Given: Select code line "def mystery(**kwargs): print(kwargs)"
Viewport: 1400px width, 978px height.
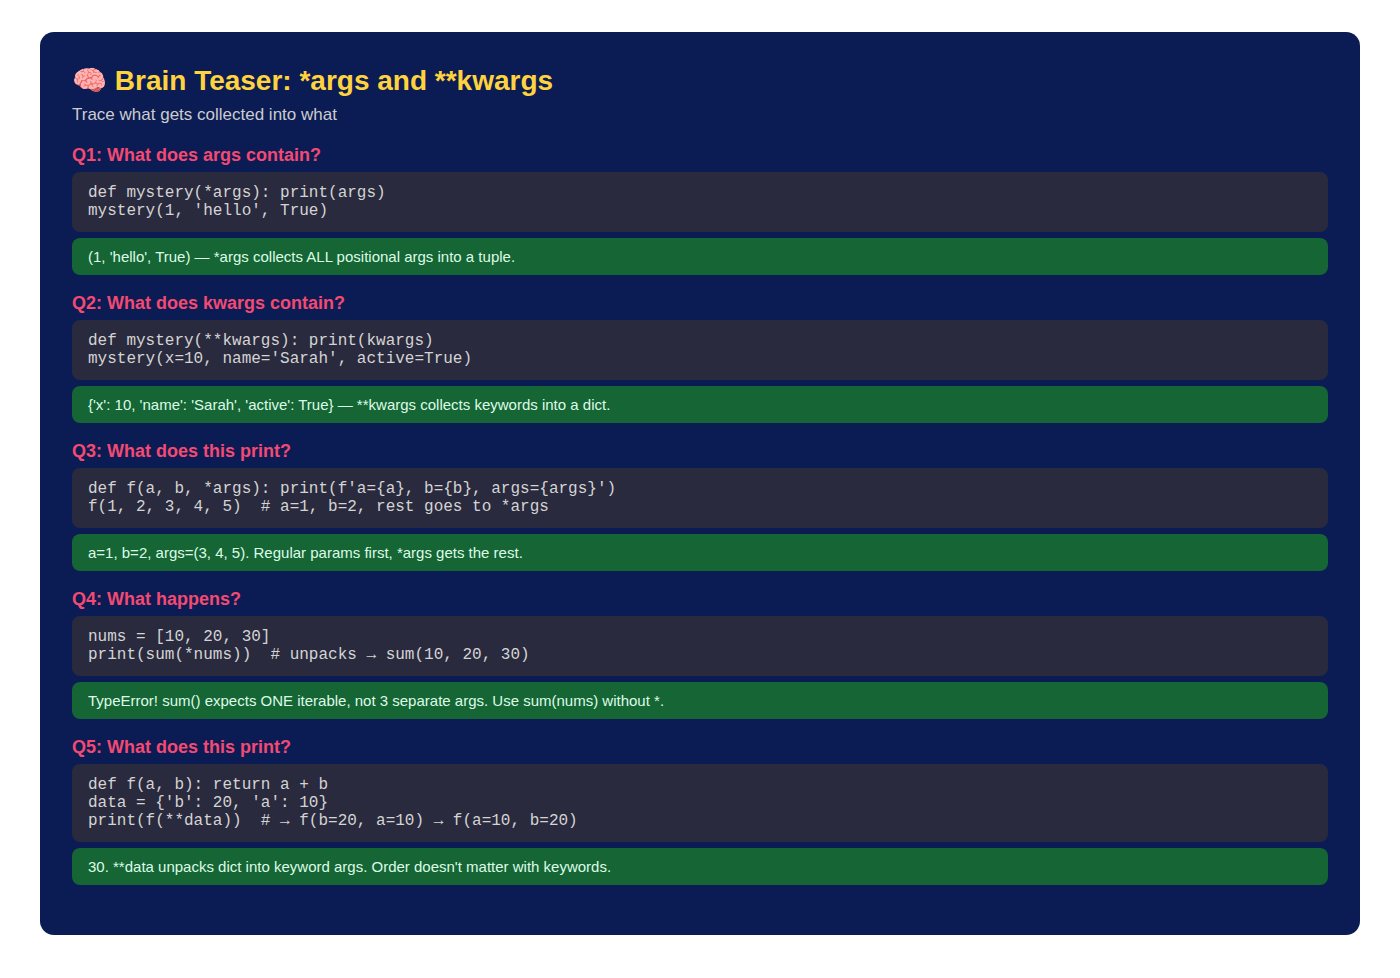Looking at the screenshot, I should pos(260,340).
